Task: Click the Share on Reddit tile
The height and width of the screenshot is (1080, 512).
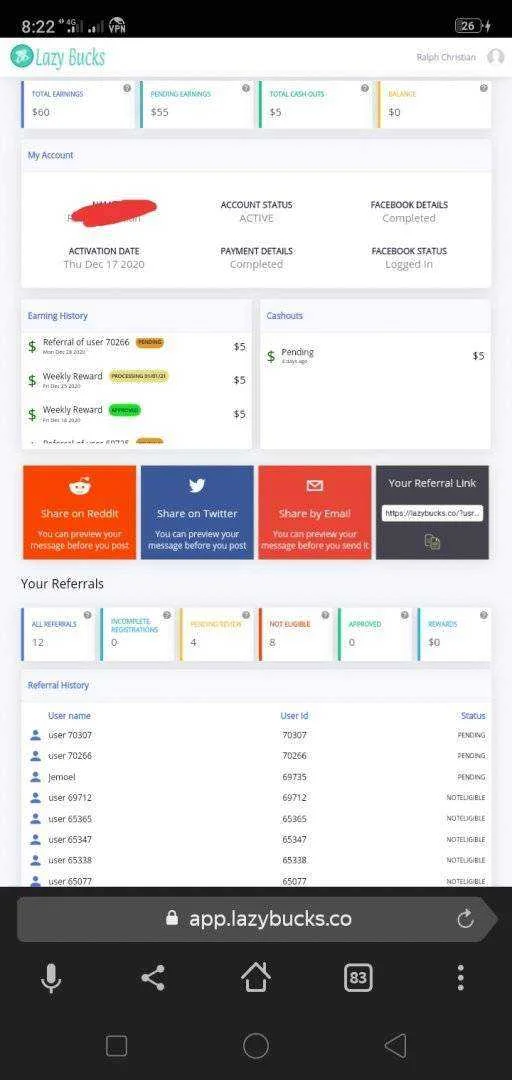Action: click(79, 512)
